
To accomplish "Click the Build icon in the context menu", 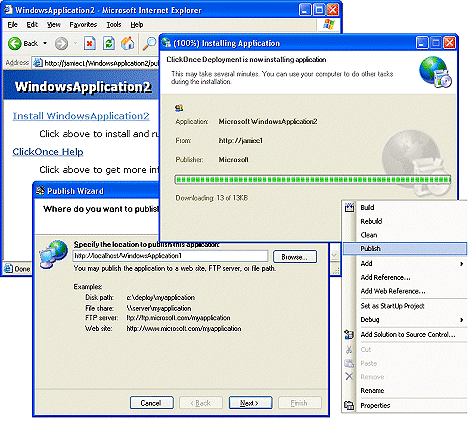I will point(349,207).
